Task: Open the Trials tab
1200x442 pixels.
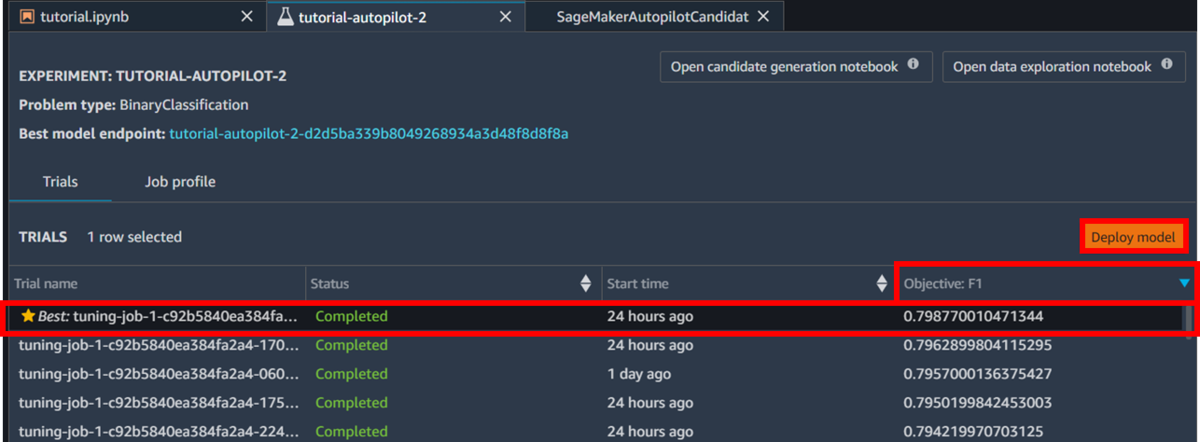Action: pyautogui.click(x=60, y=182)
